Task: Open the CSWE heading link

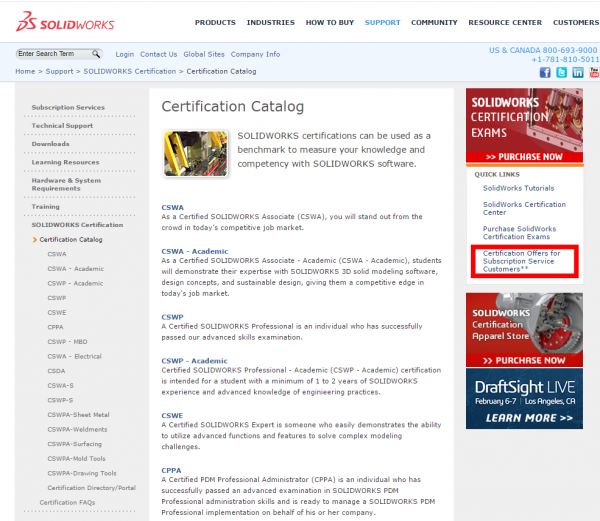Action: (x=173, y=415)
